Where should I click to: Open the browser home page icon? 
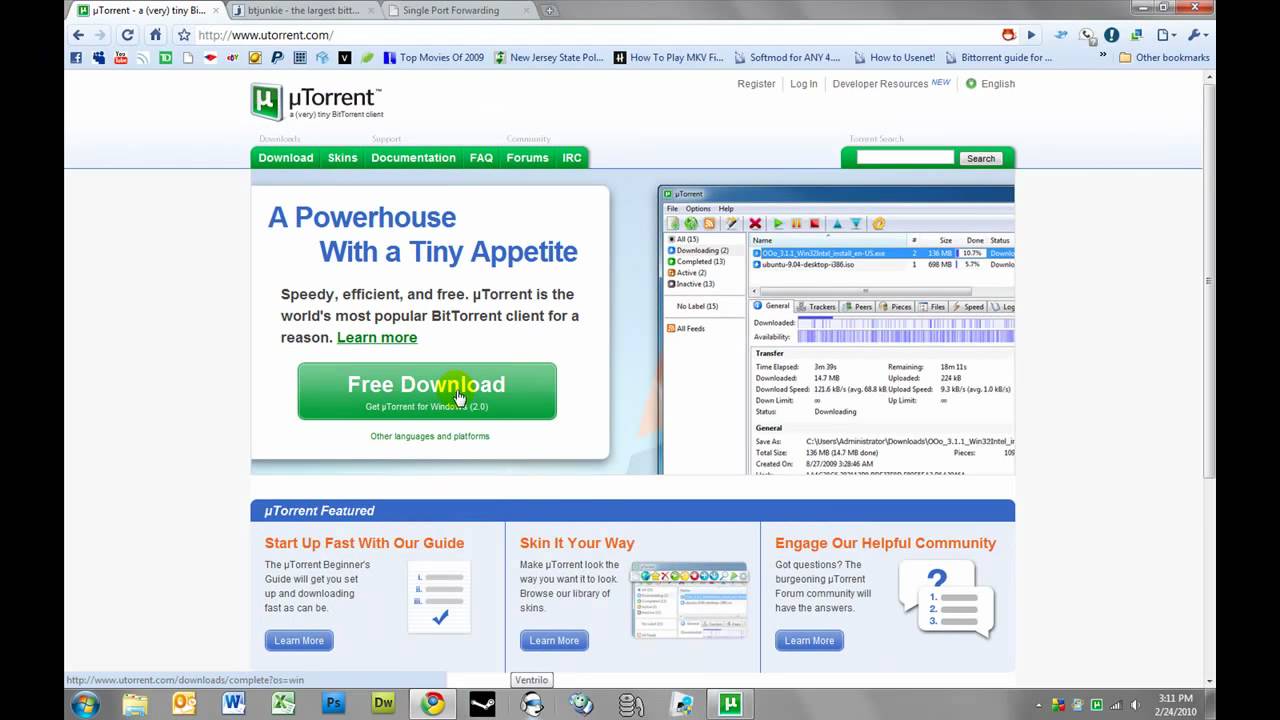click(x=155, y=35)
